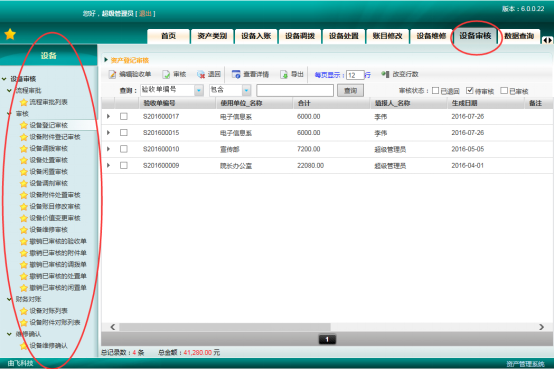The width and height of the screenshot is (554, 370).
Task: Uncheck the 待审核 status checkbox
Action: [470, 91]
